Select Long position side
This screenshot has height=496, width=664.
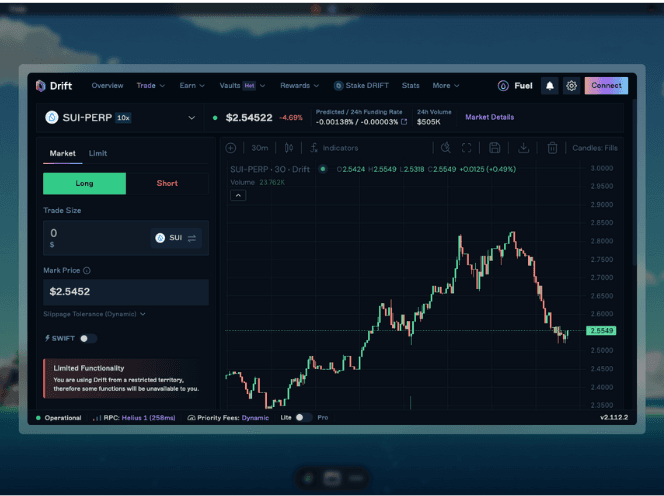pos(84,183)
